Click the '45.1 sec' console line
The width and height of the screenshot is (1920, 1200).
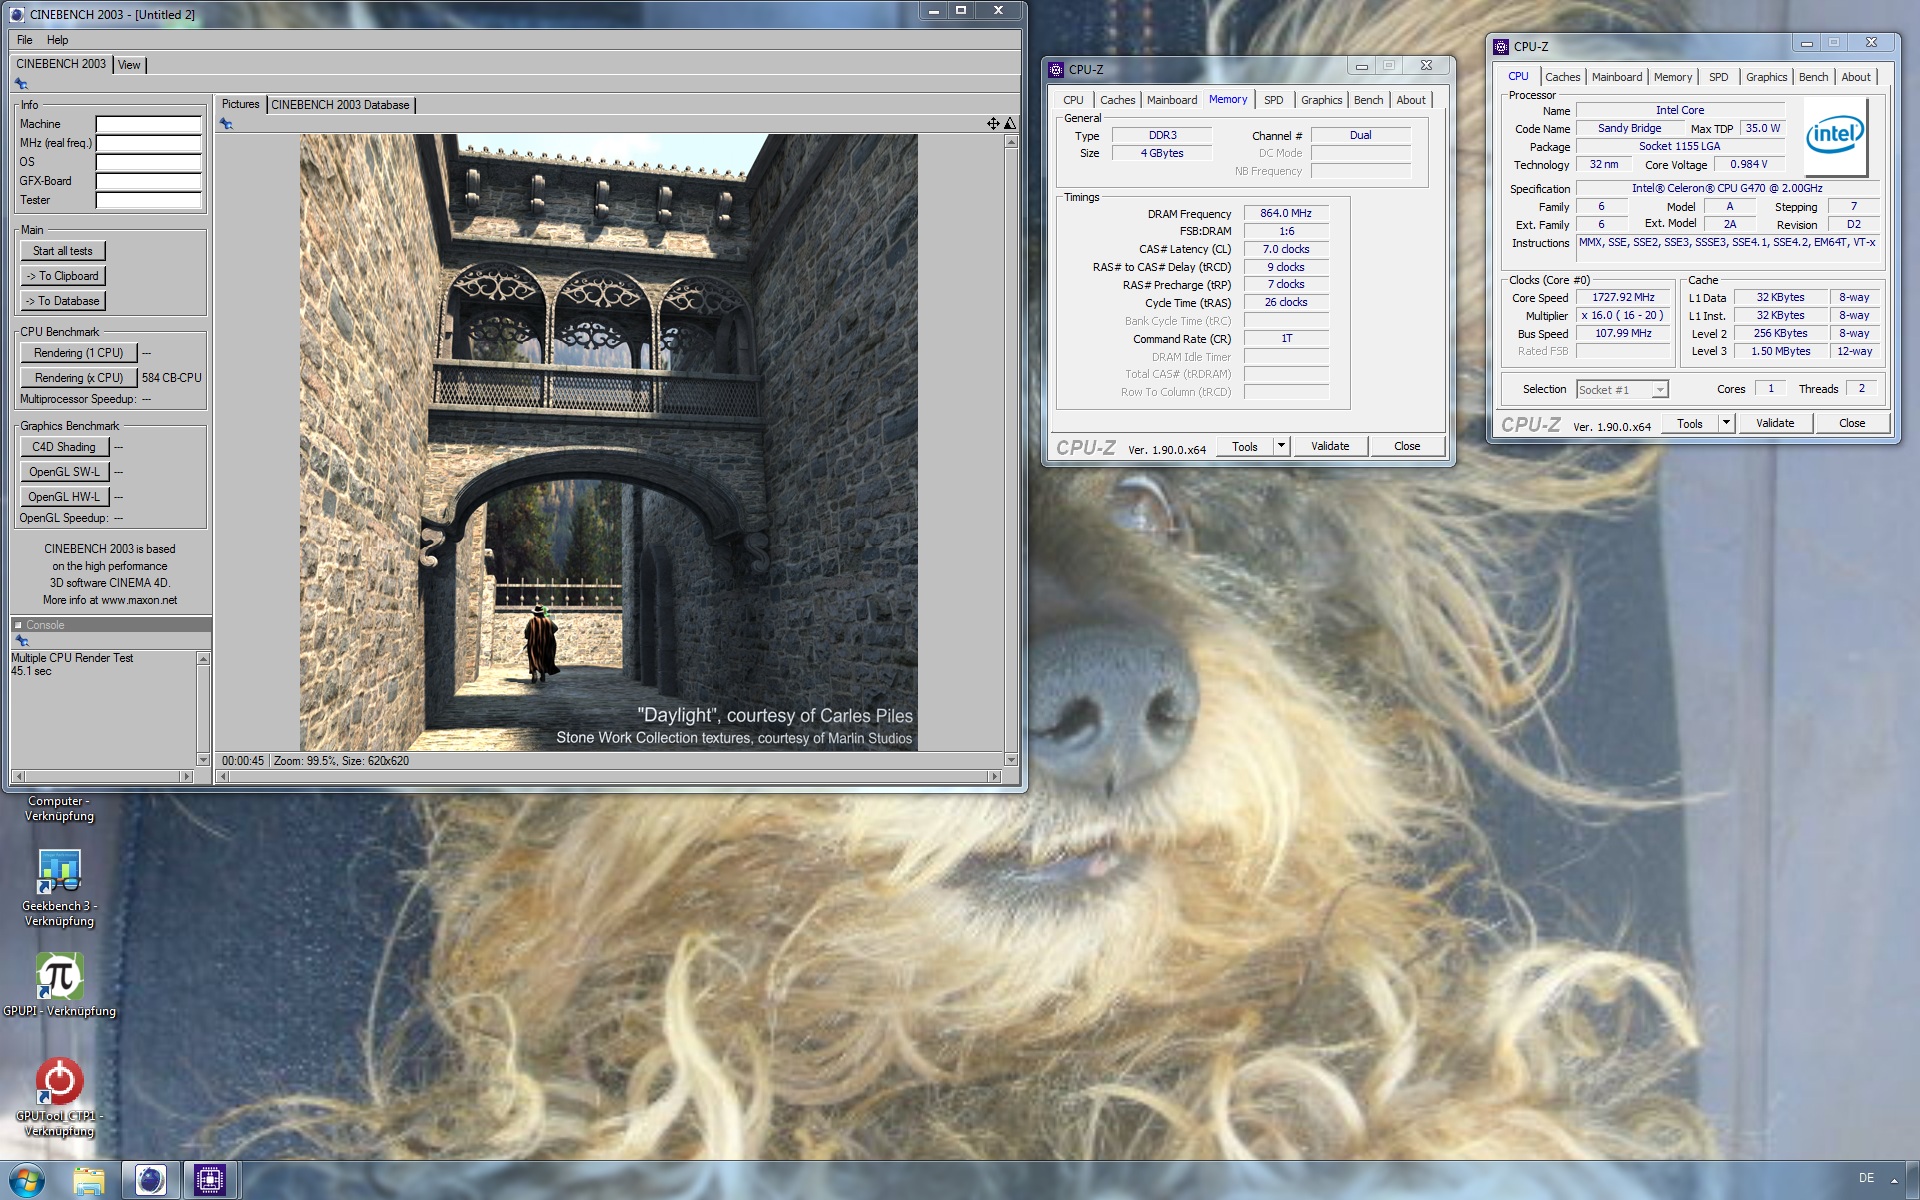[x=31, y=671]
